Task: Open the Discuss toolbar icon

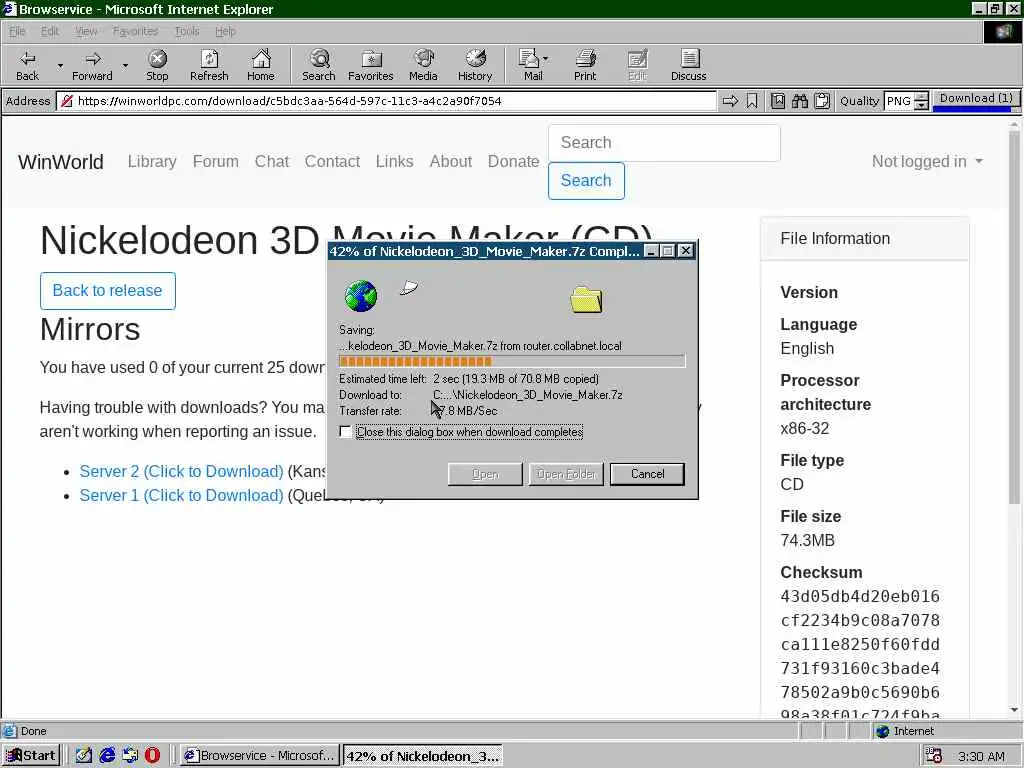Action: 688,65
